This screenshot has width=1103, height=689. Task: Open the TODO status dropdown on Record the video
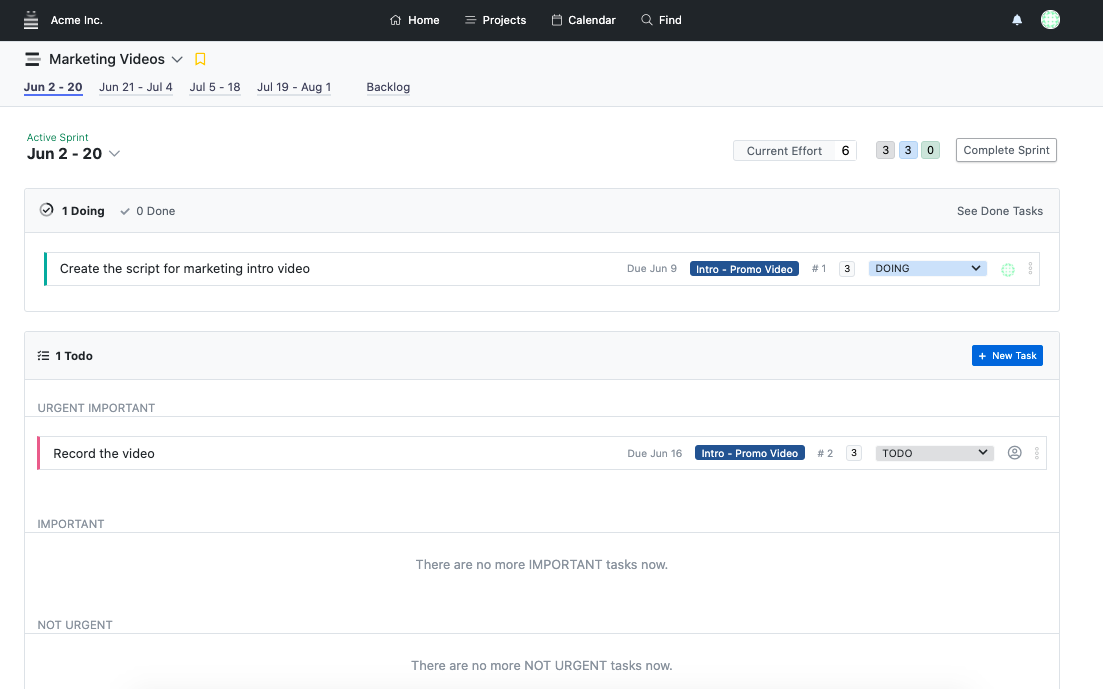[x=933, y=452]
